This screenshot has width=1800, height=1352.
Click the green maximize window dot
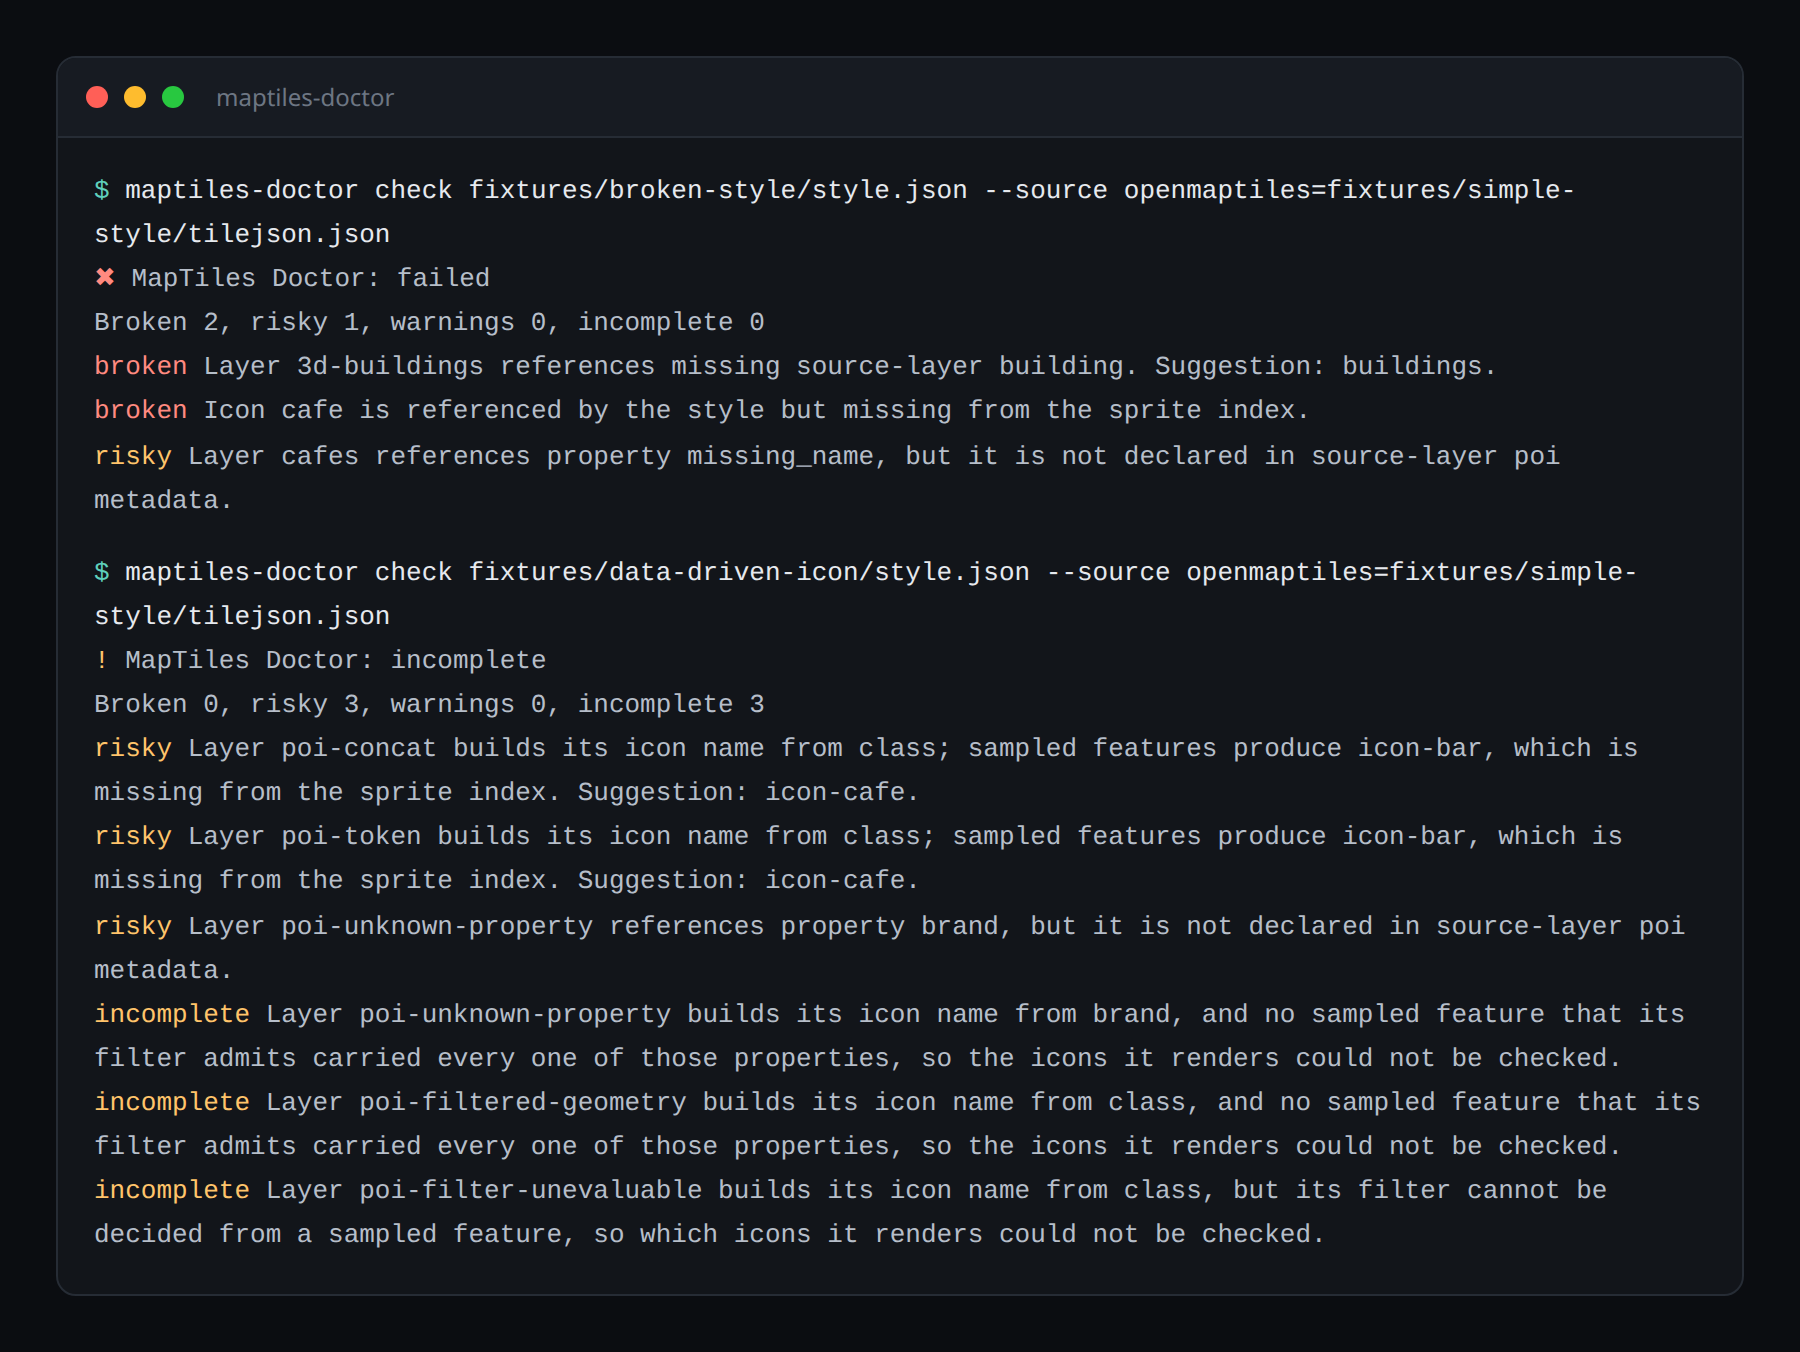coord(173,97)
